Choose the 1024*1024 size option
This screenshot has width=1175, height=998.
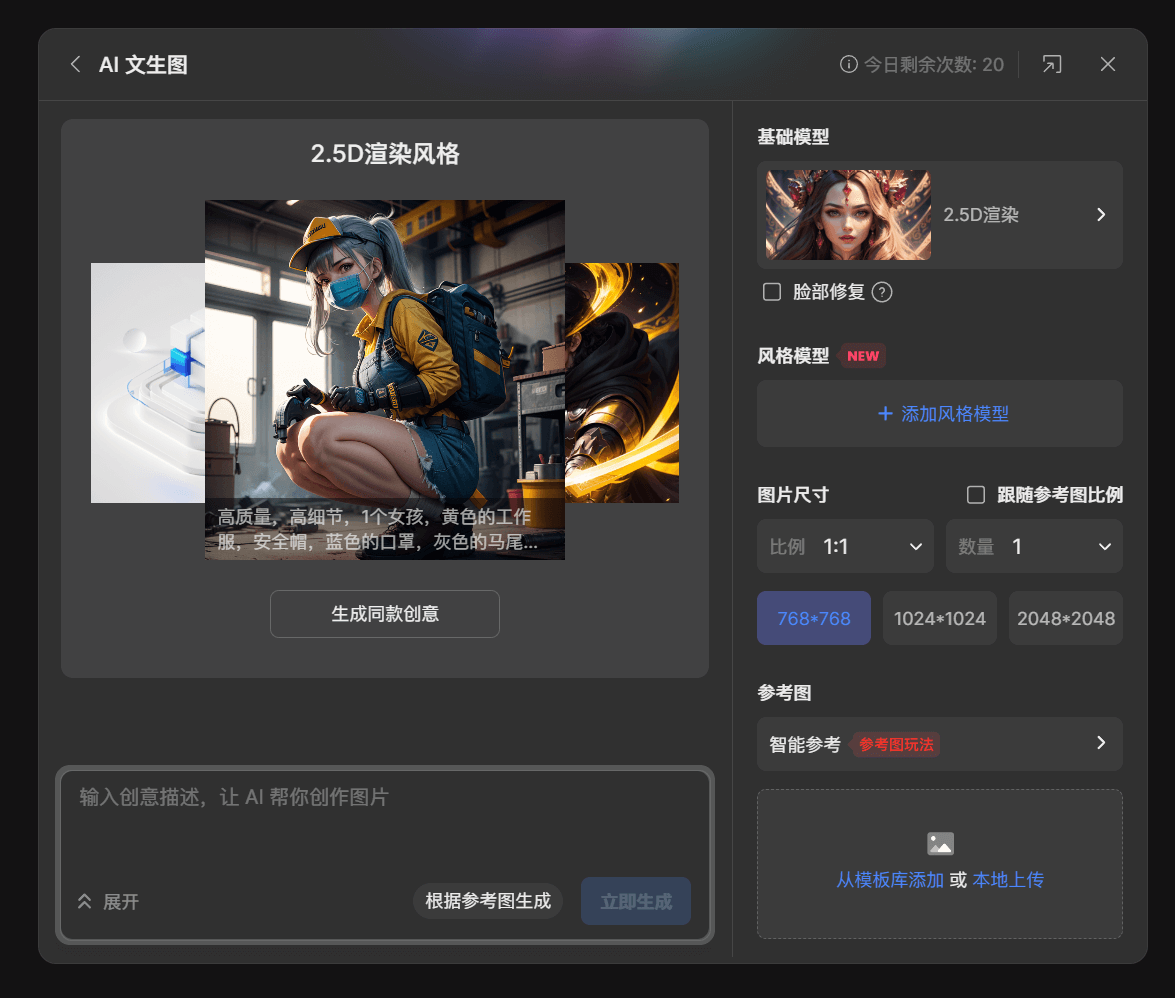(x=939, y=618)
